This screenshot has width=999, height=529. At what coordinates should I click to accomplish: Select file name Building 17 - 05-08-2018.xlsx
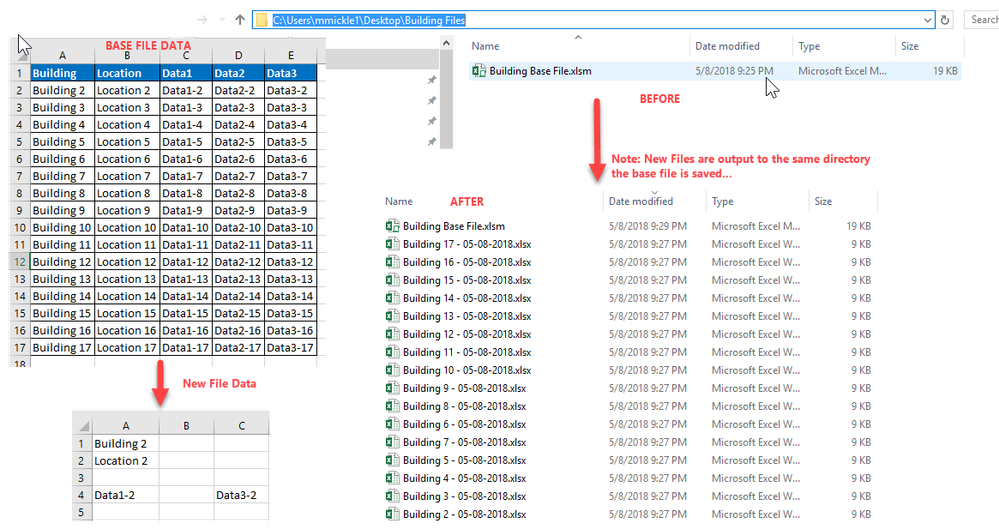pyautogui.click(x=467, y=244)
